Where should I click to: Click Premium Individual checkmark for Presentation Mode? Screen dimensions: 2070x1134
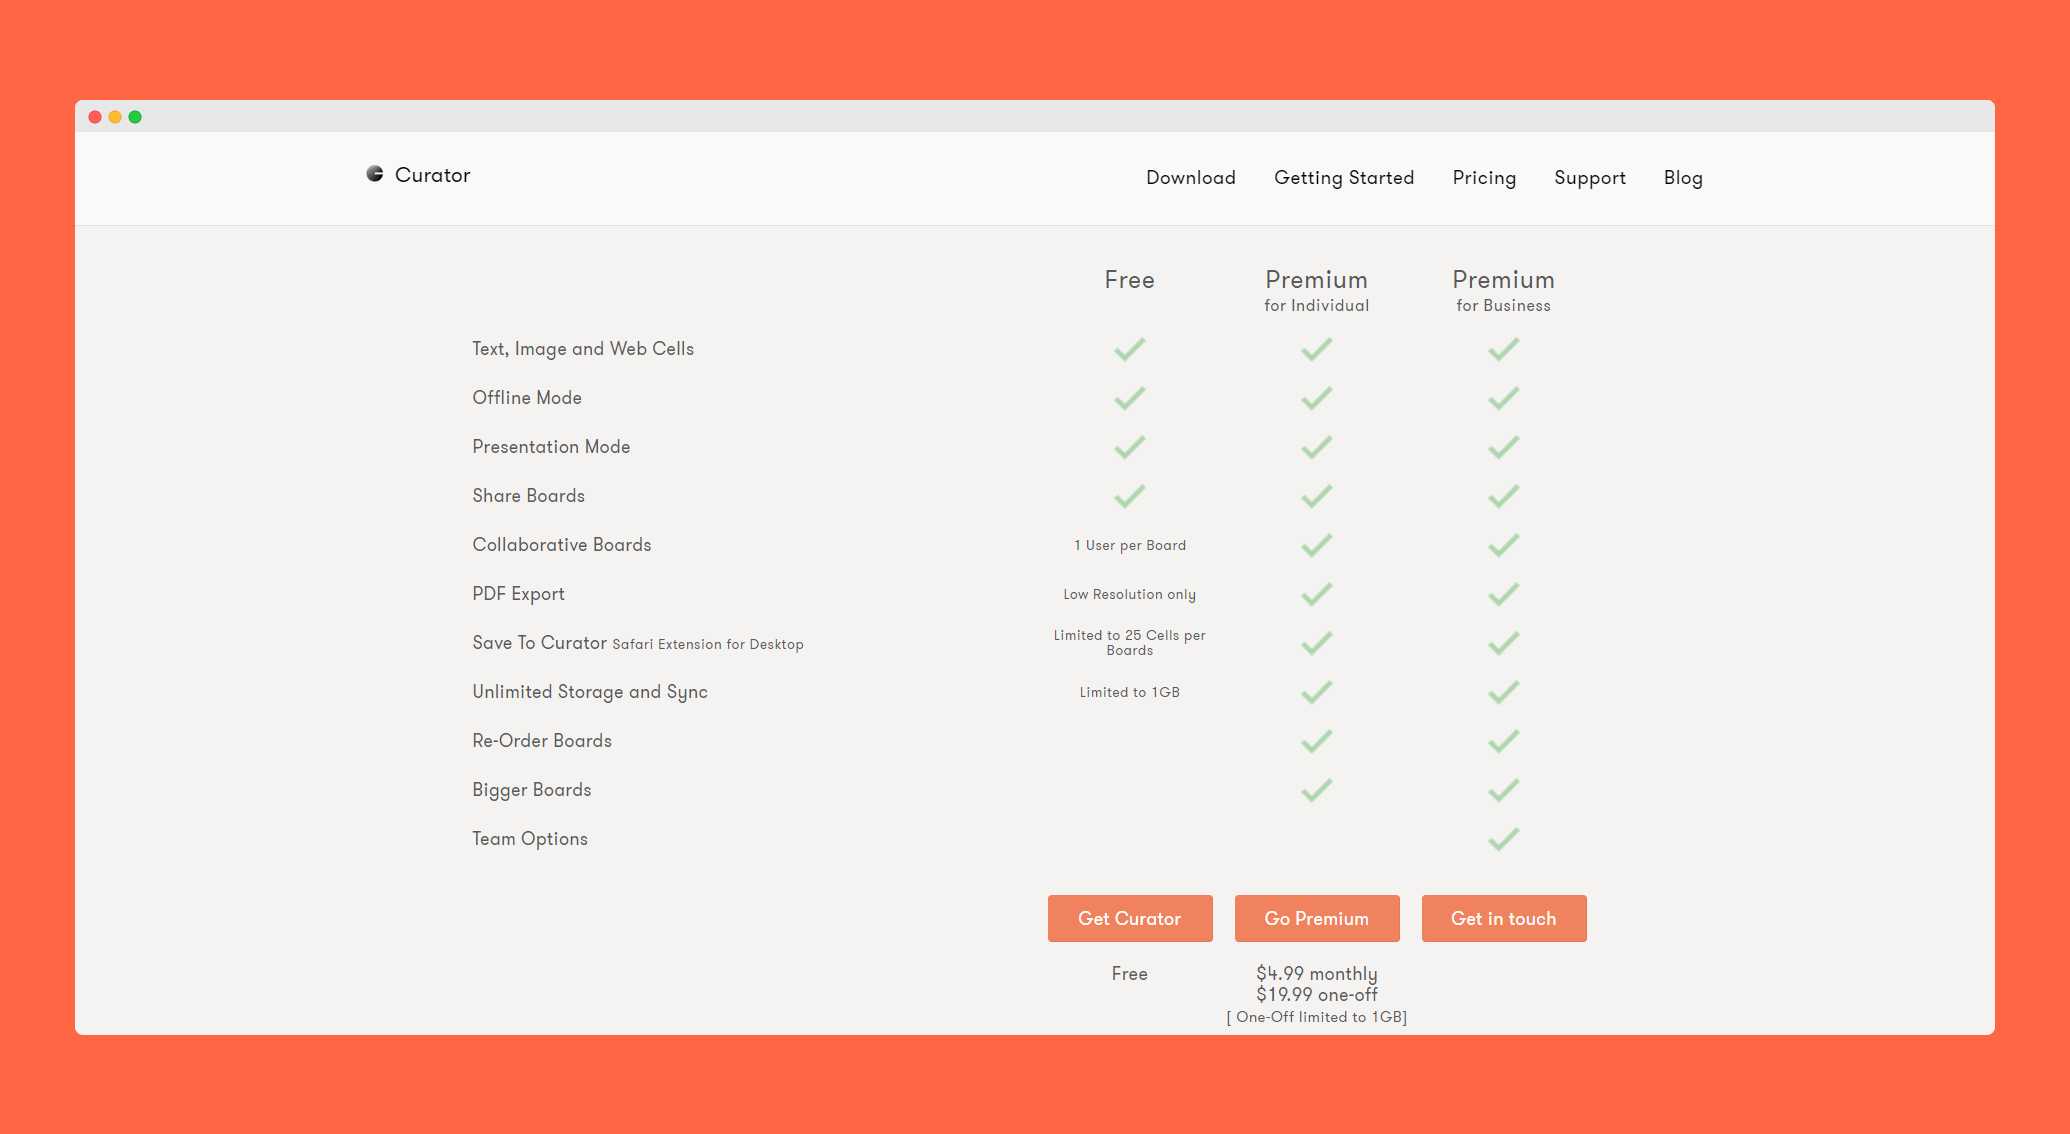tap(1317, 447)
